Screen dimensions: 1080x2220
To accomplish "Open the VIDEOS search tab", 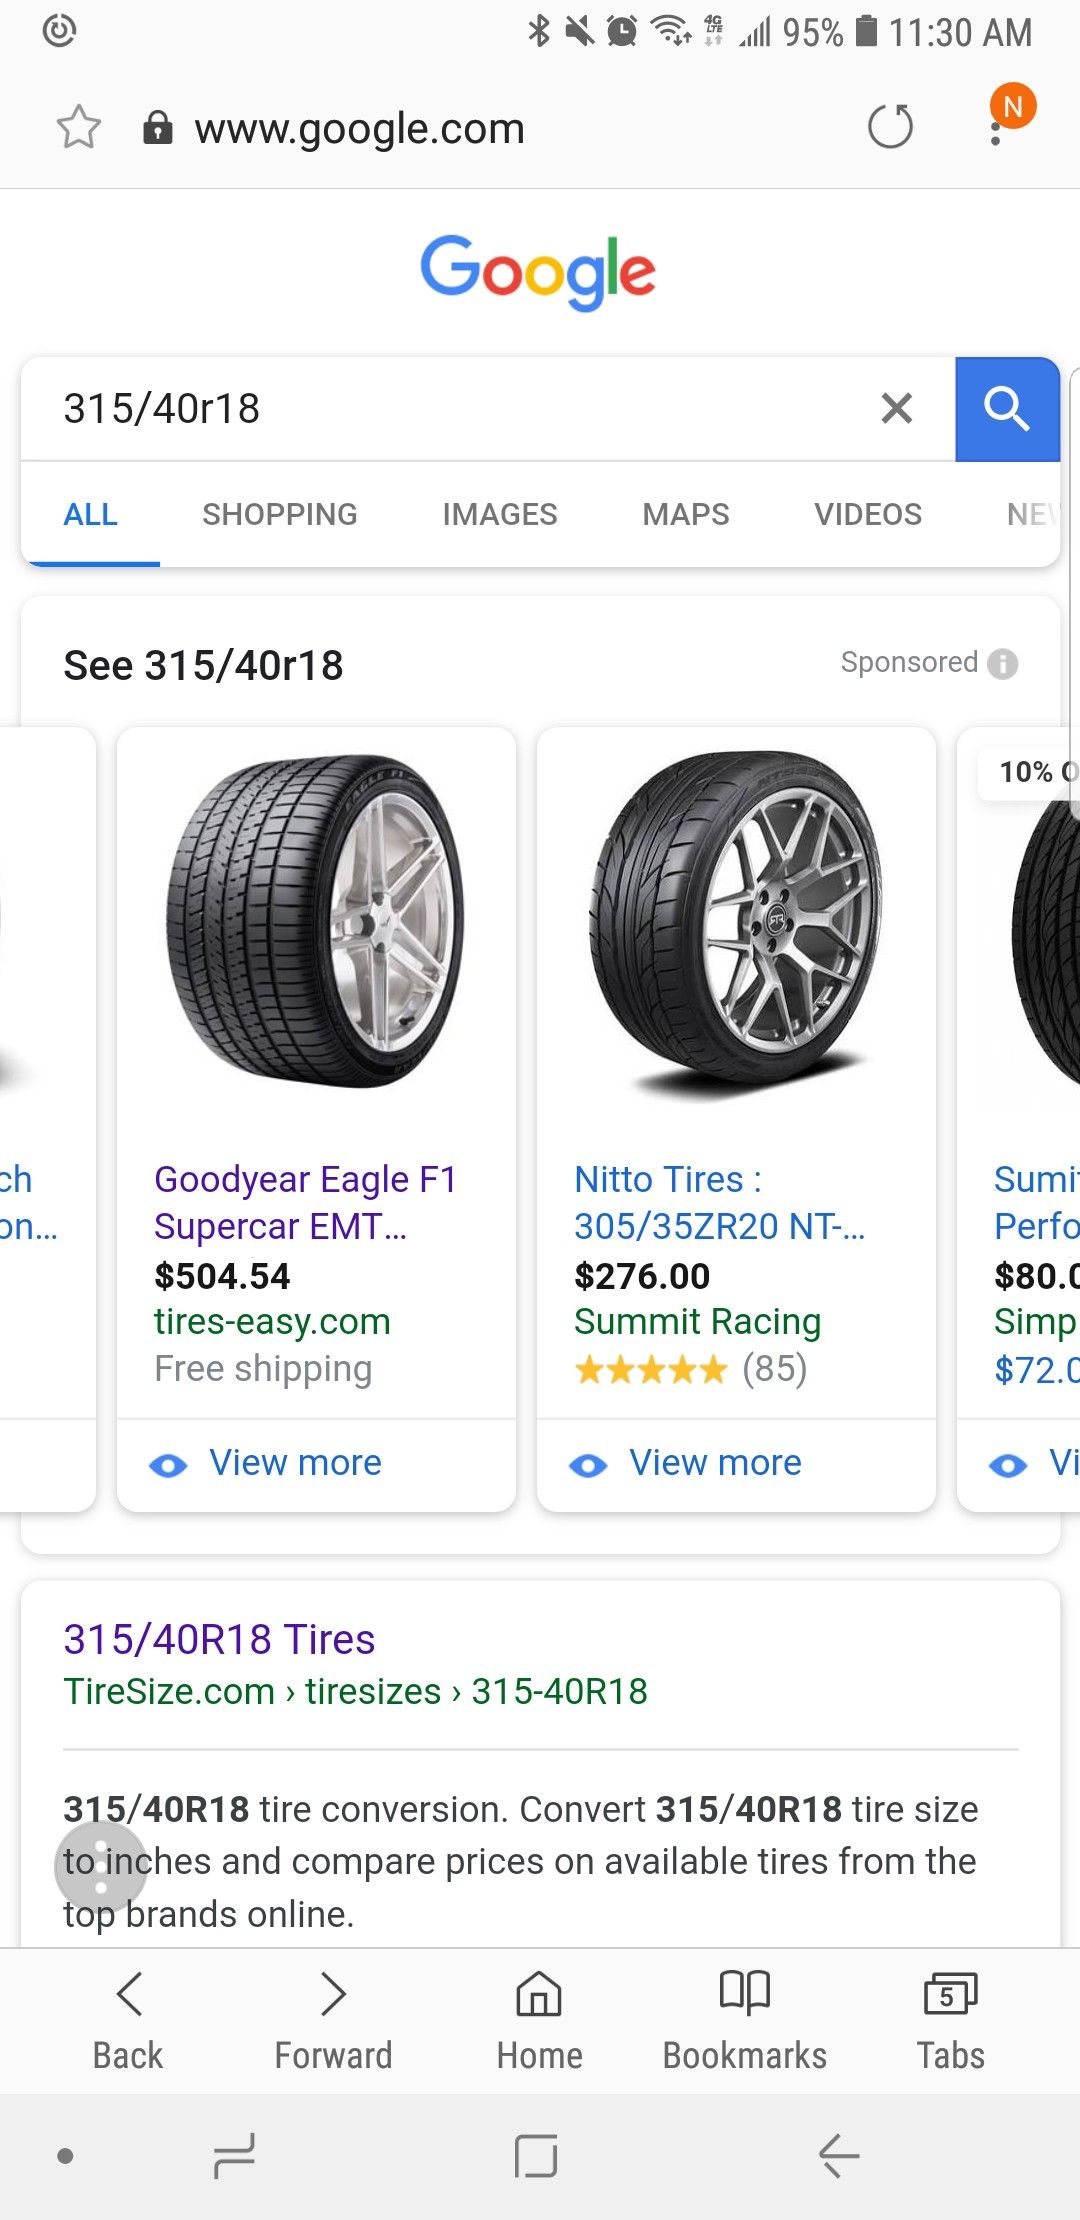I will pyautogui.click(x=868, y=514).
